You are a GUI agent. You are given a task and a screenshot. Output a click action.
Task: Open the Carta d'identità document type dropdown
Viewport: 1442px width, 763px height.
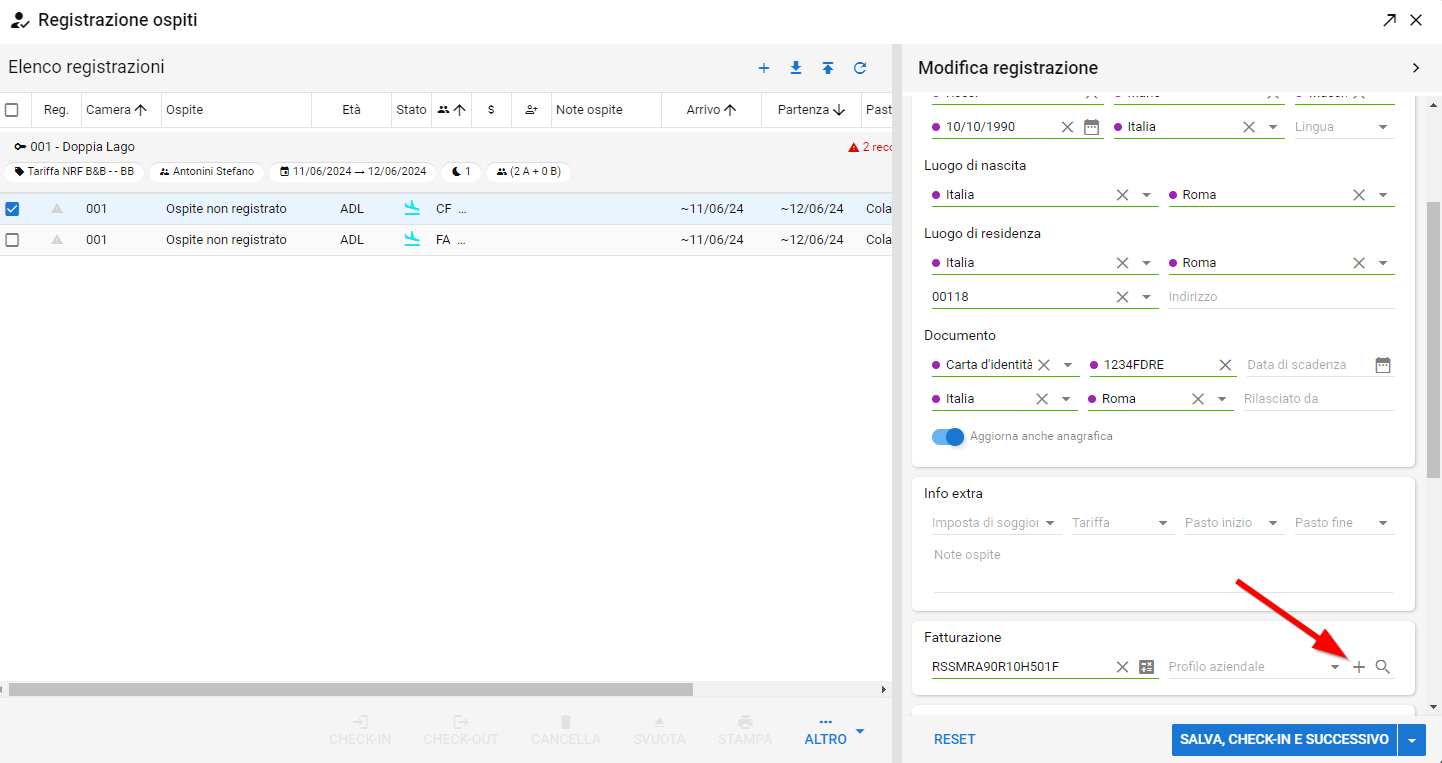pyautogui.click(x=1068, y=365)
